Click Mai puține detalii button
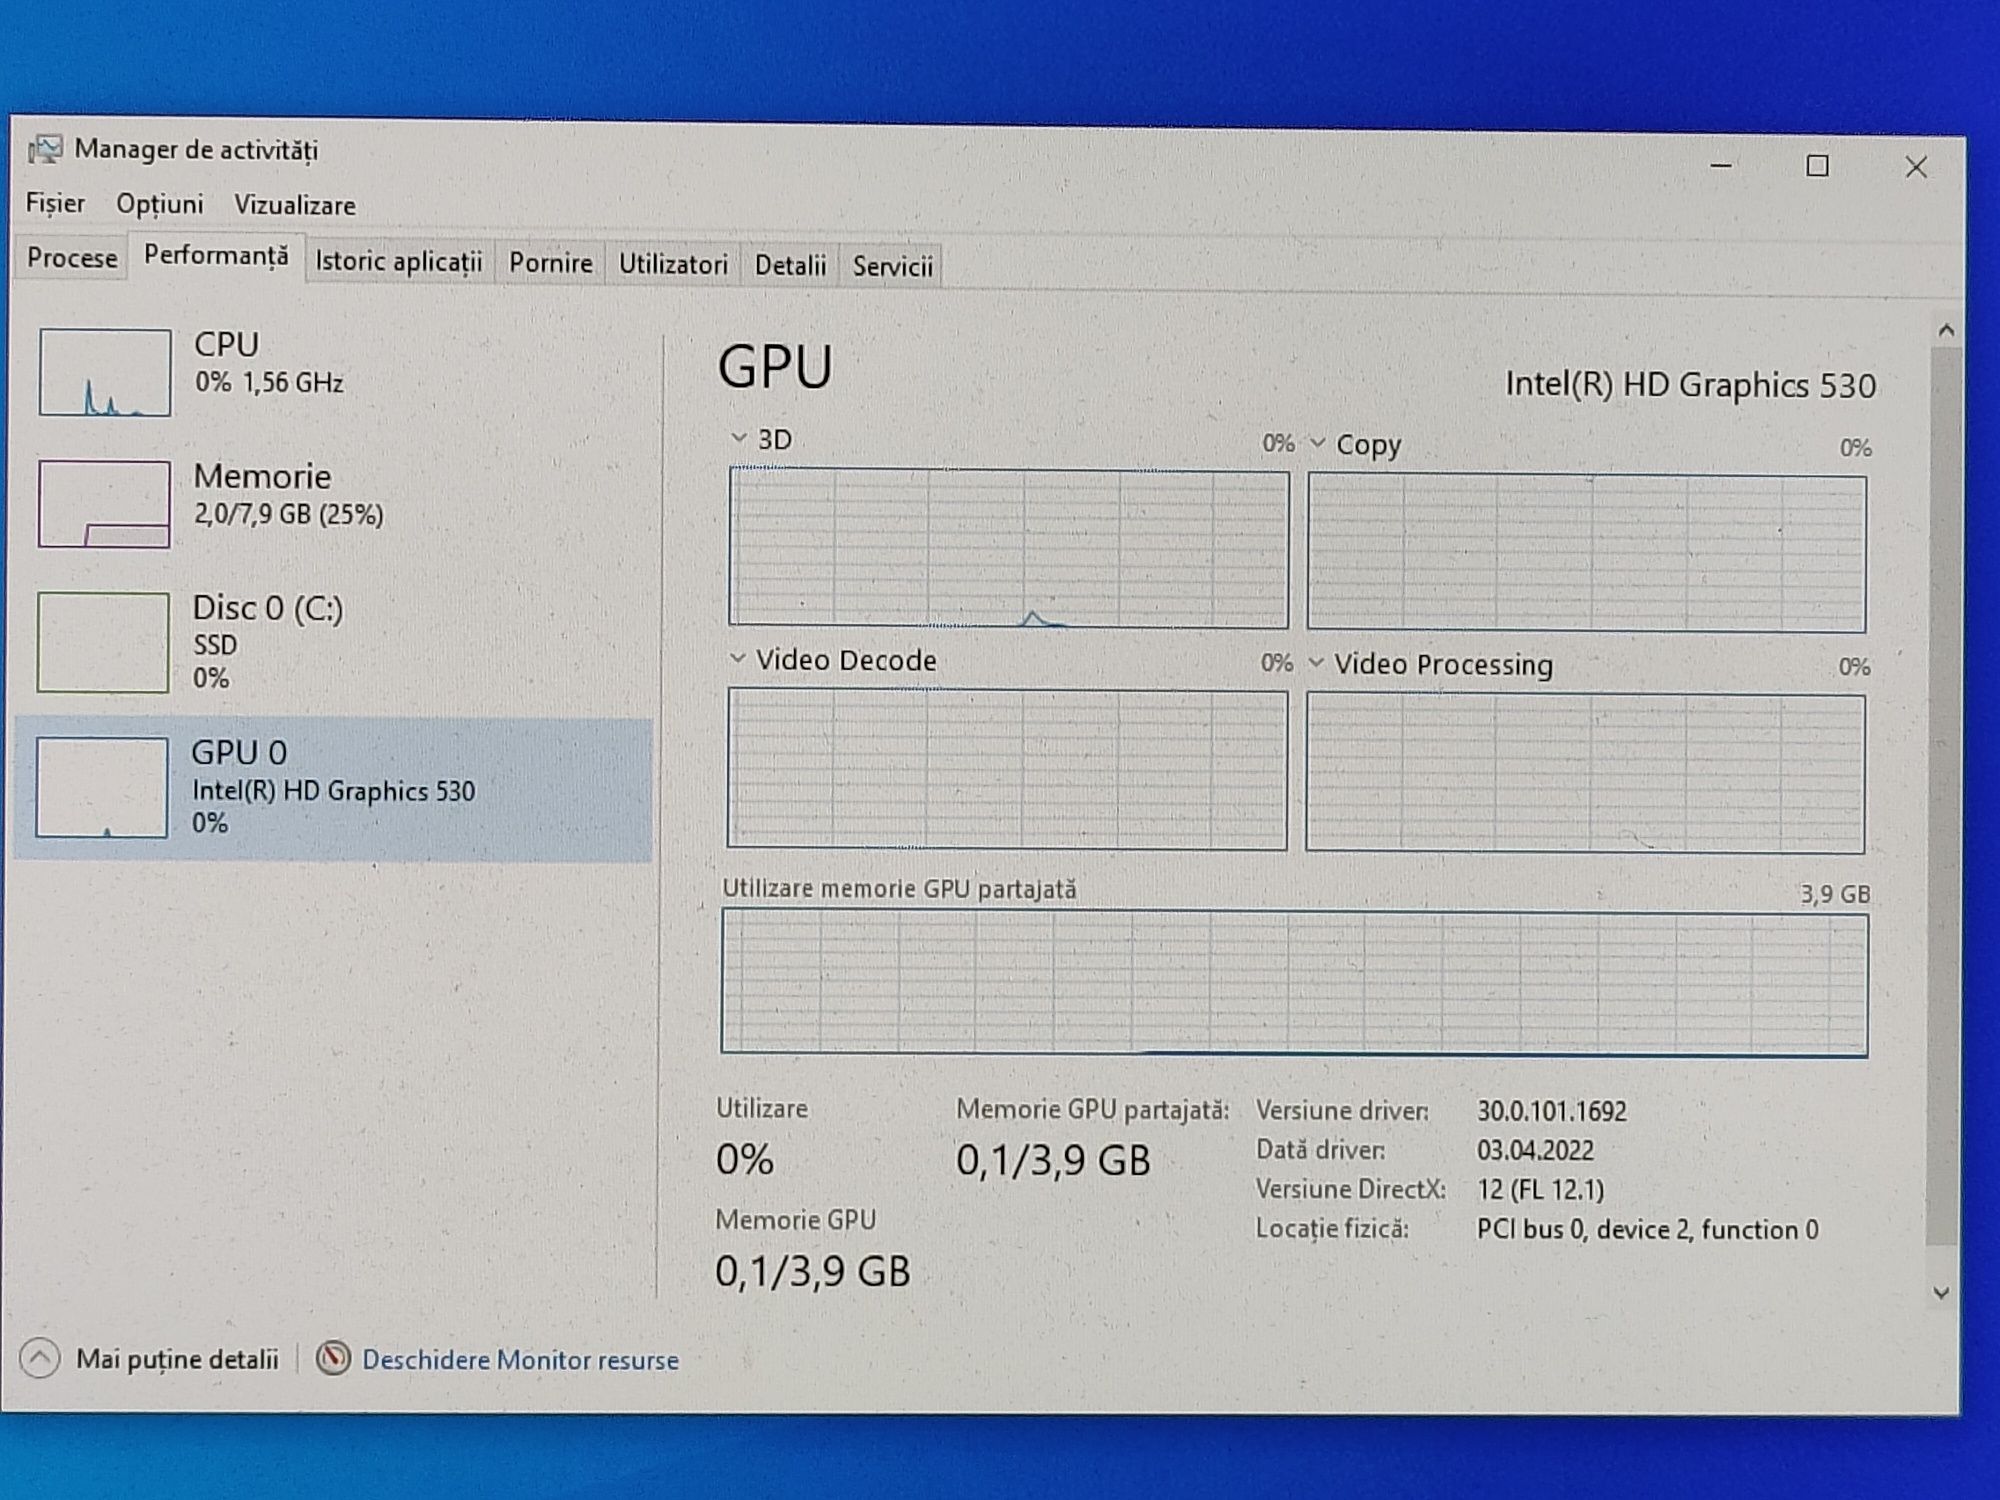2000x1500 pixels. click(150, 1358)
